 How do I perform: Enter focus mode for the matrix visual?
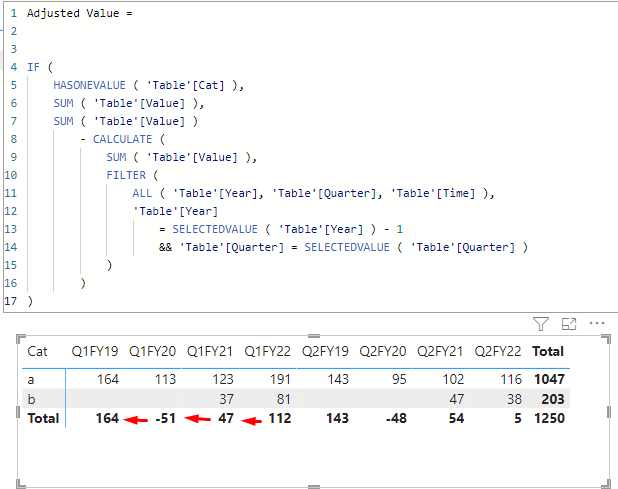[x=569, y=324]
